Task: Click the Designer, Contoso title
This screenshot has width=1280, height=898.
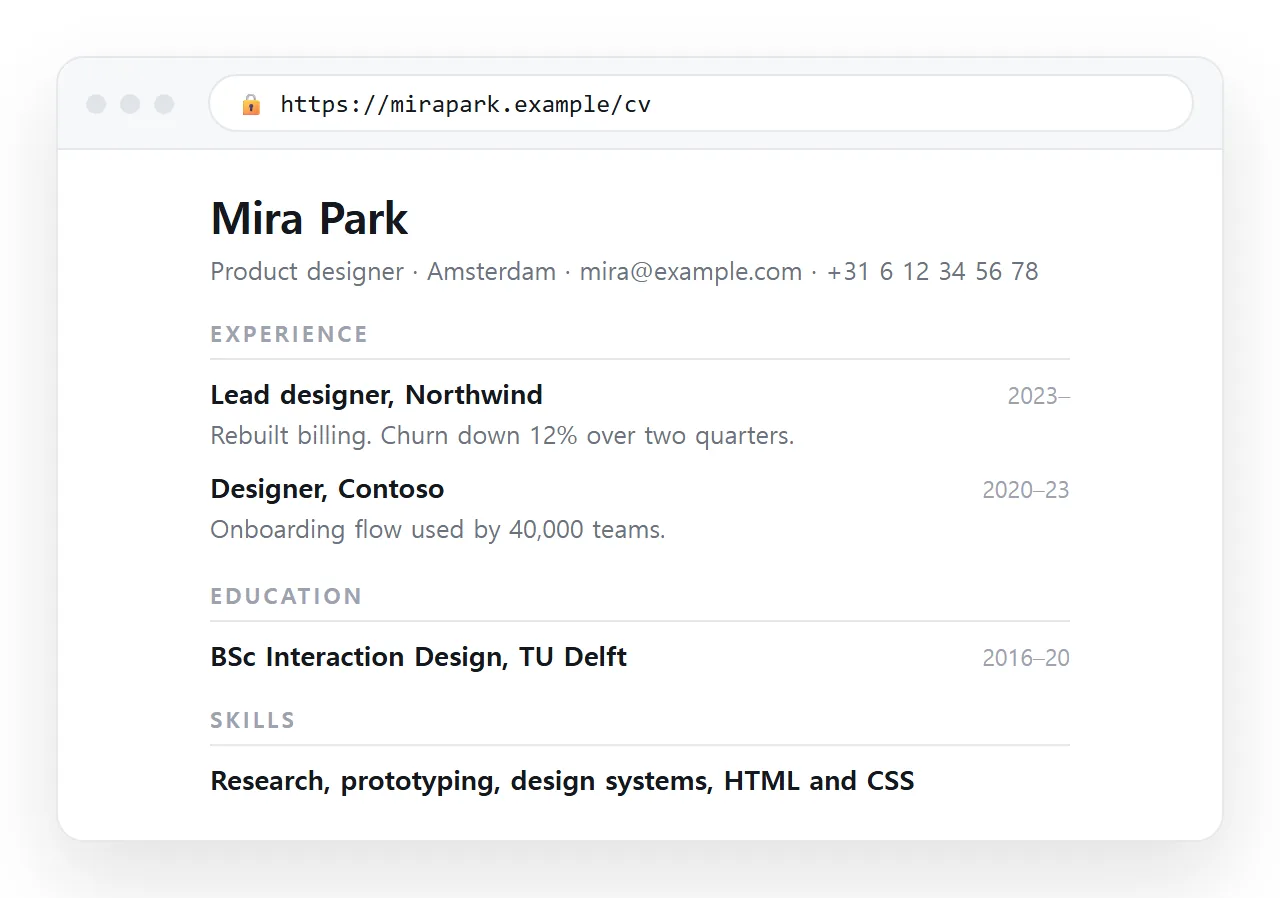Action: coord(327,489)
